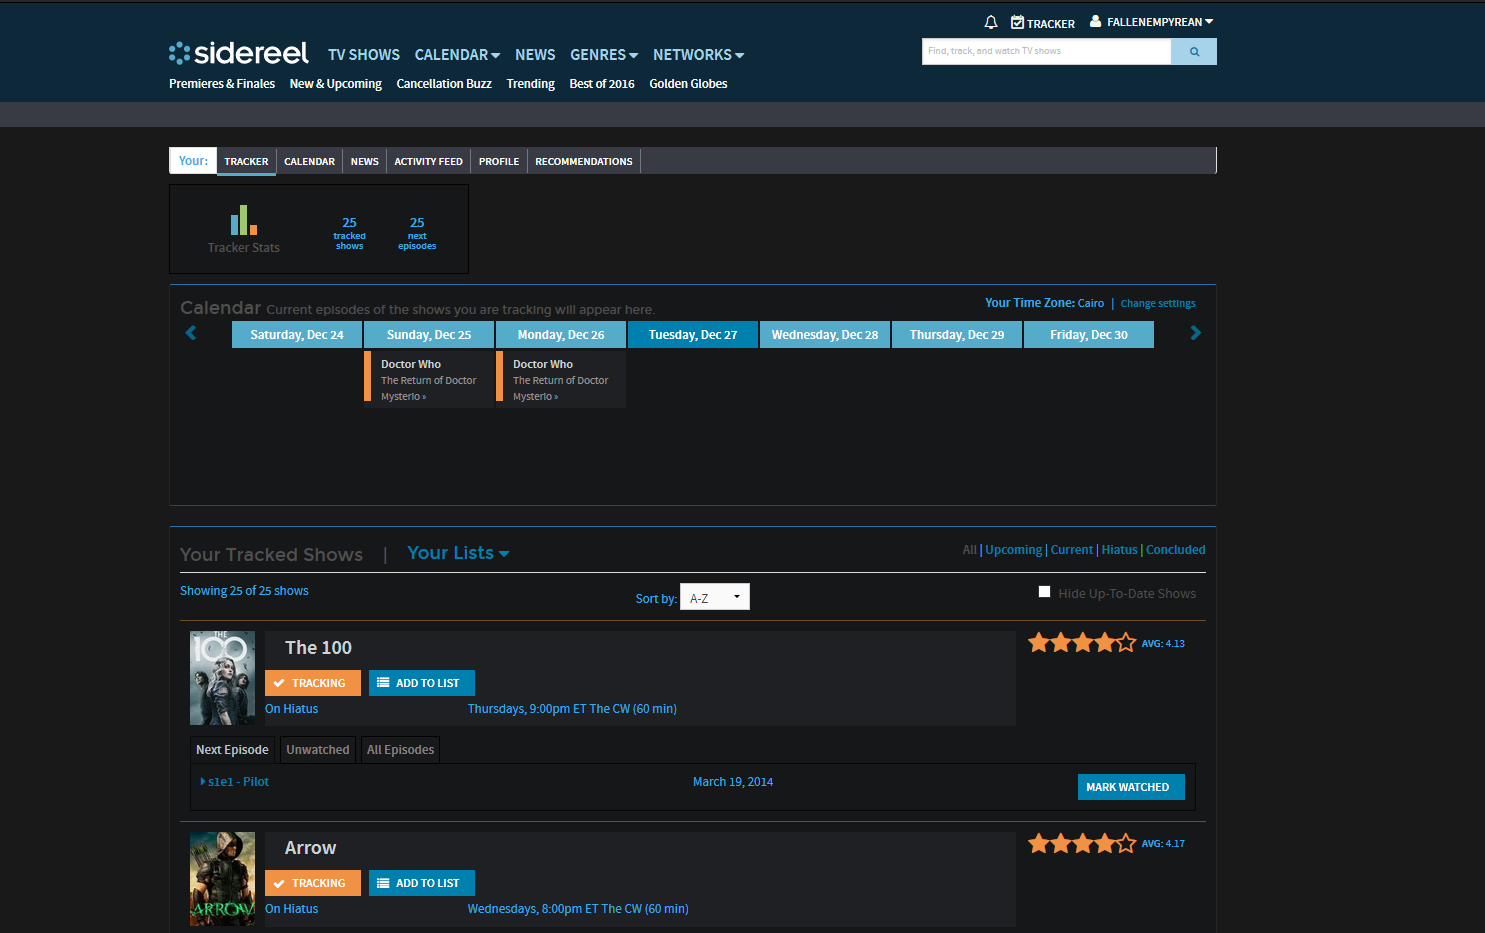Click the search magnifier button
The width and height of the screenshot is (1485, 933).
[x=1194, y=52]
